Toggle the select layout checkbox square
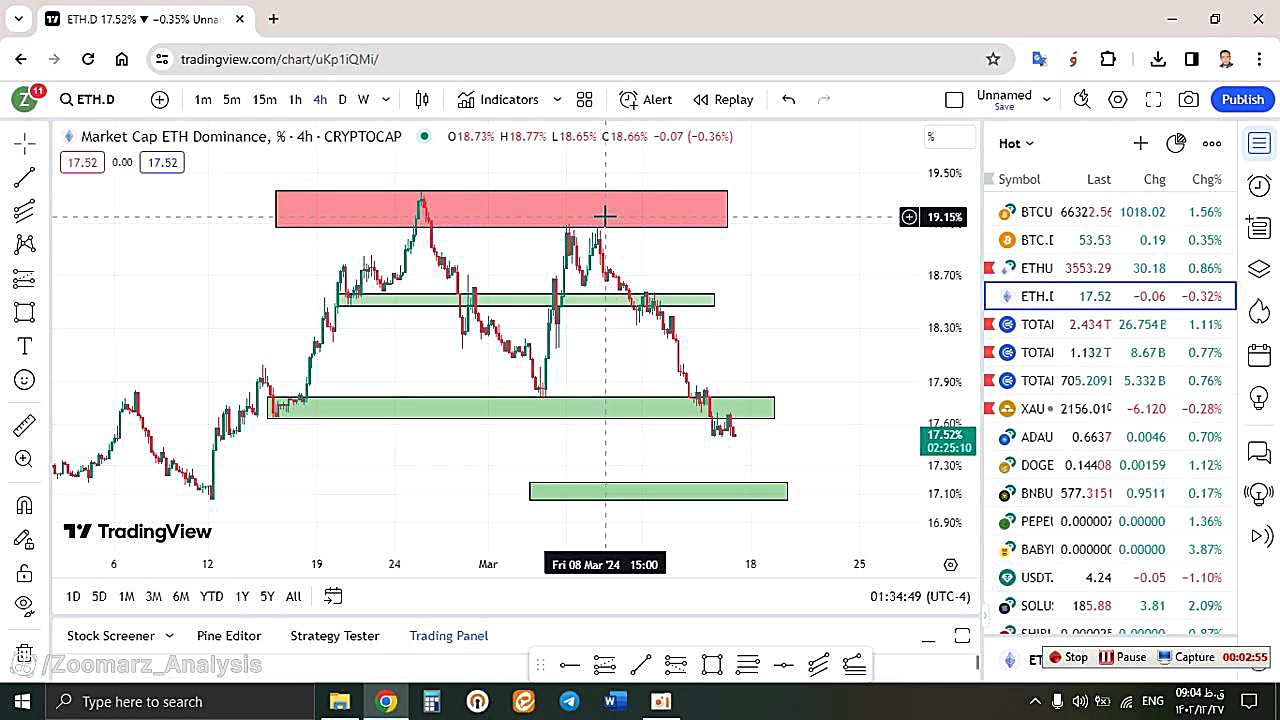This screenshot has width=1280, height=720. point(954,99)
